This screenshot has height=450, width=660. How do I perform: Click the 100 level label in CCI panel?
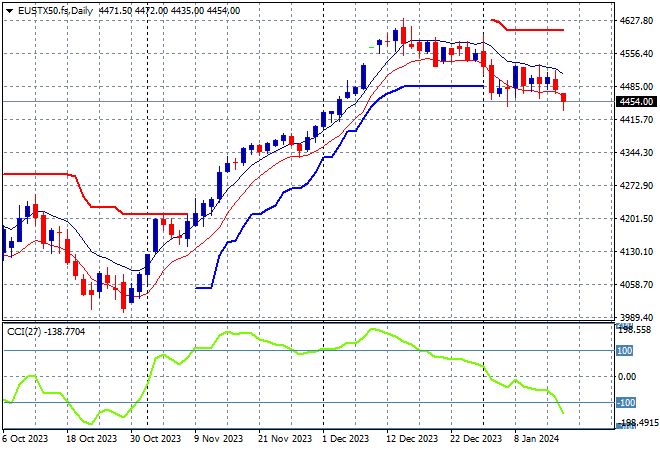click(x=624, y=351)
